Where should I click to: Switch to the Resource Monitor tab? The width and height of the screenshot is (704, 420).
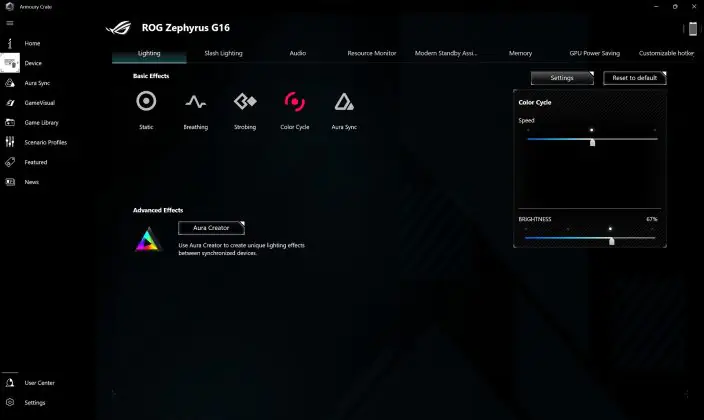pos(372,53)
